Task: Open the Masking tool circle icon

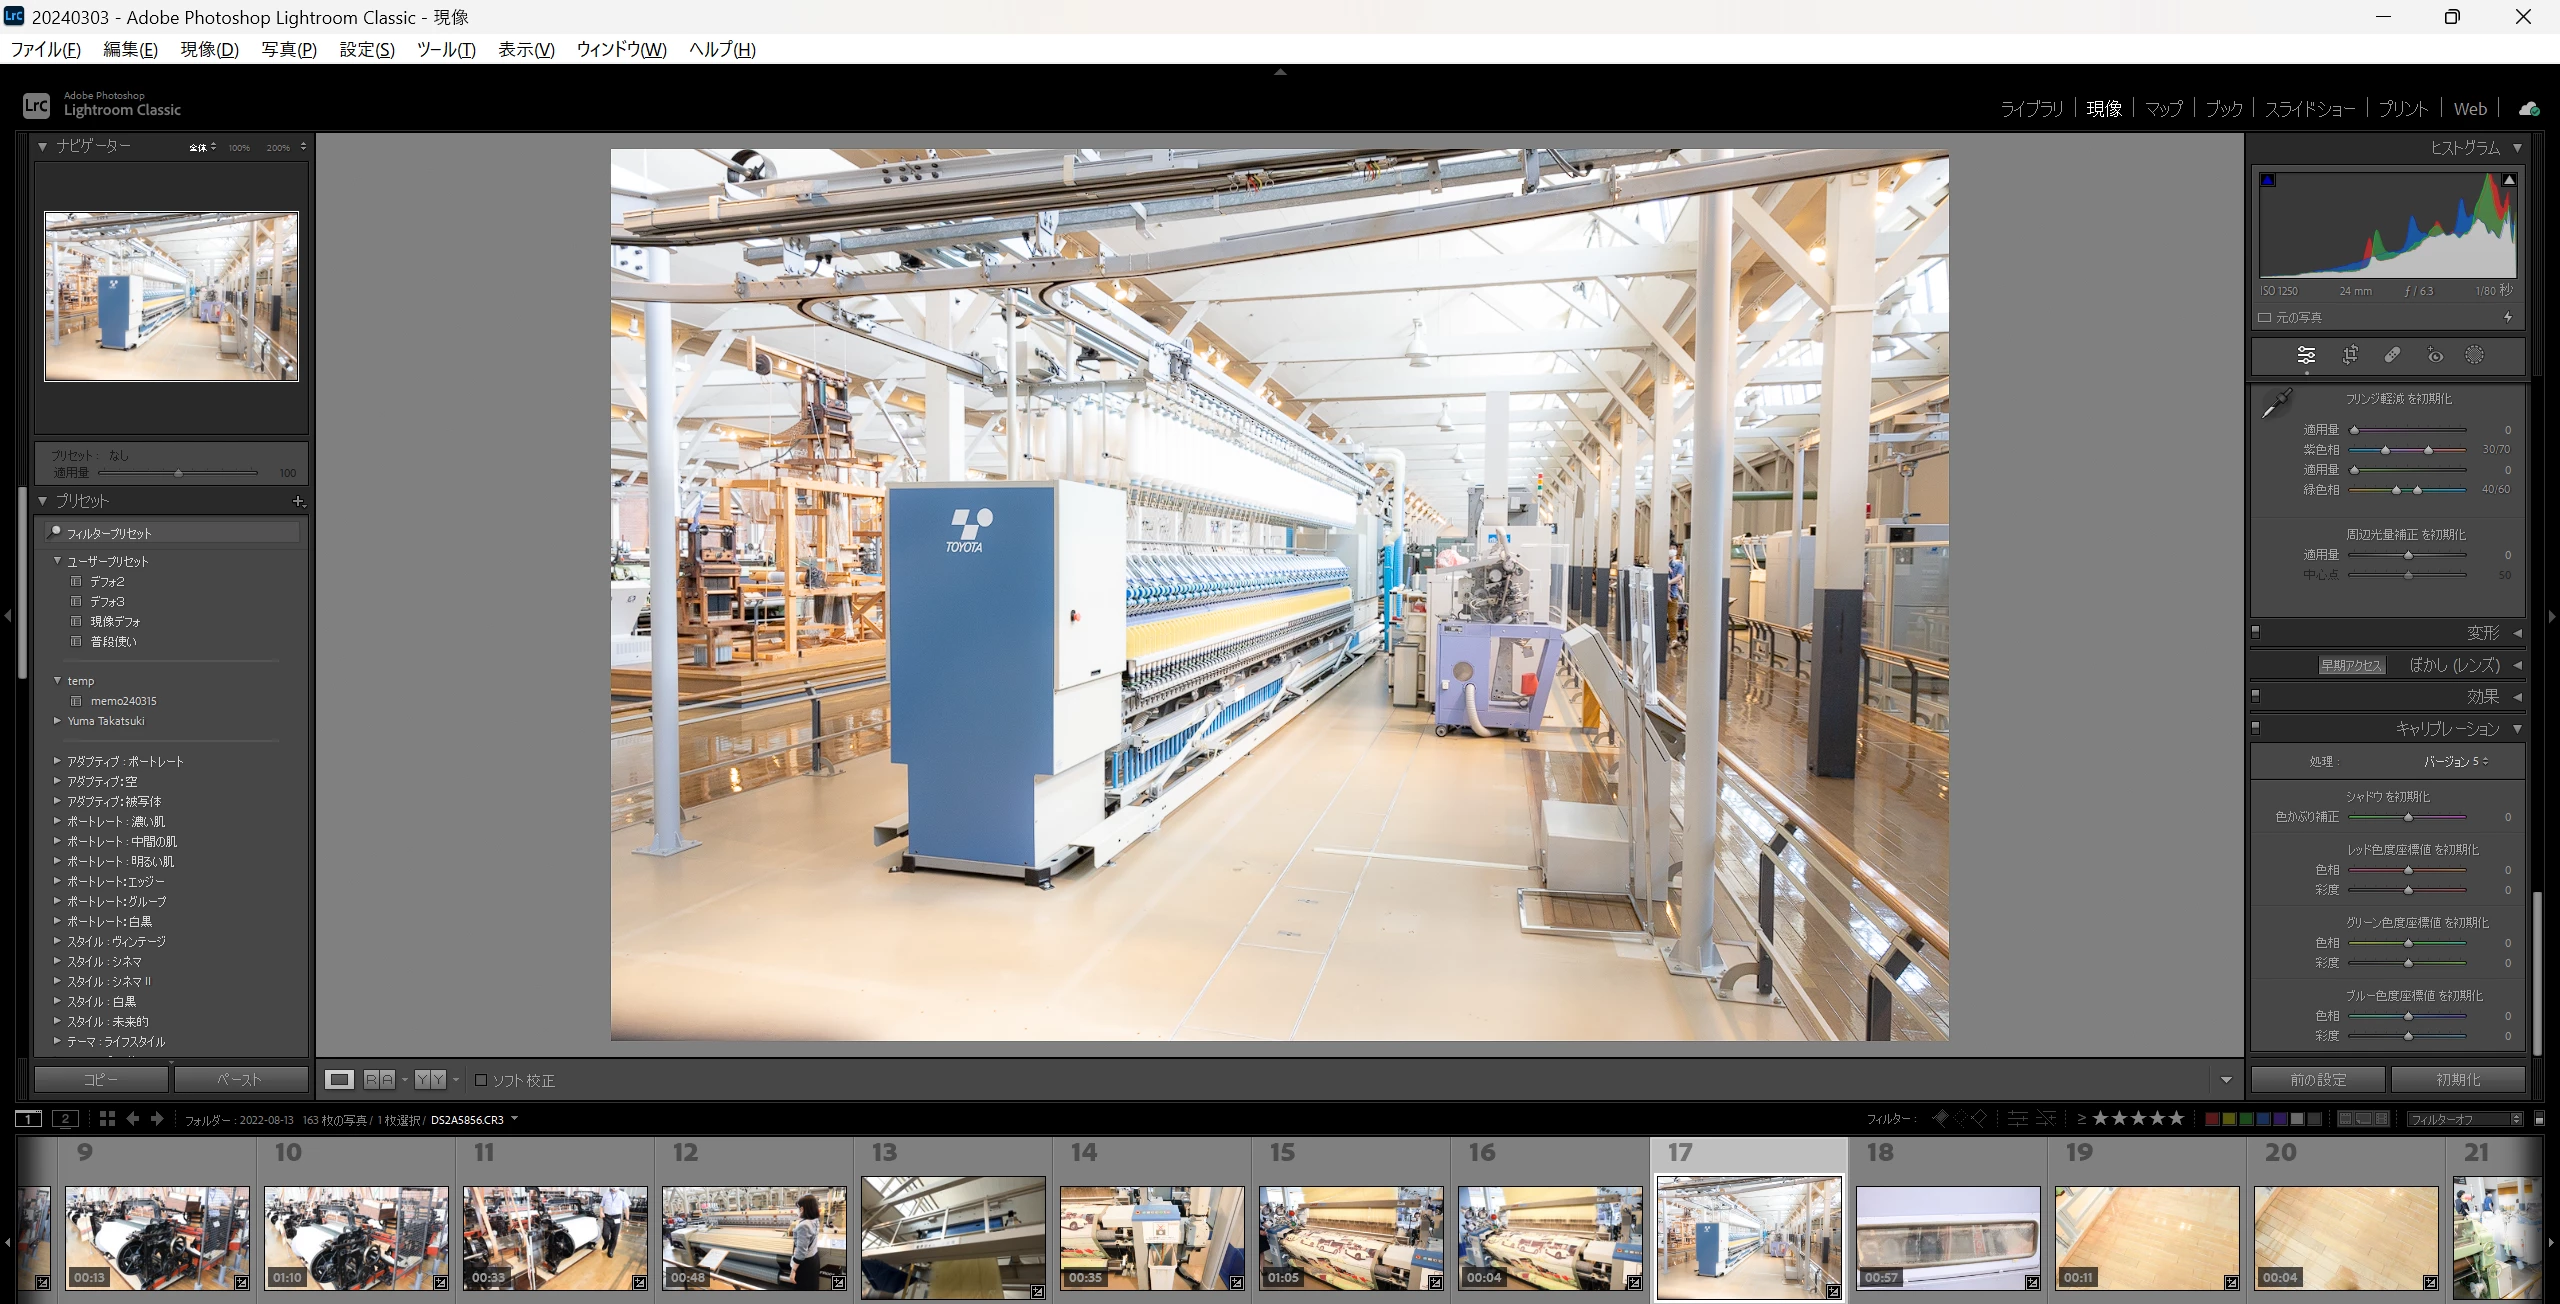Action: tap(2474, 355)
